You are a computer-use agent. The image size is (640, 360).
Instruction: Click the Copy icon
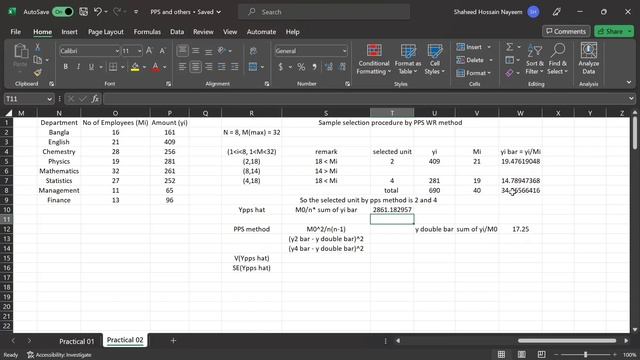pos(38,60)
